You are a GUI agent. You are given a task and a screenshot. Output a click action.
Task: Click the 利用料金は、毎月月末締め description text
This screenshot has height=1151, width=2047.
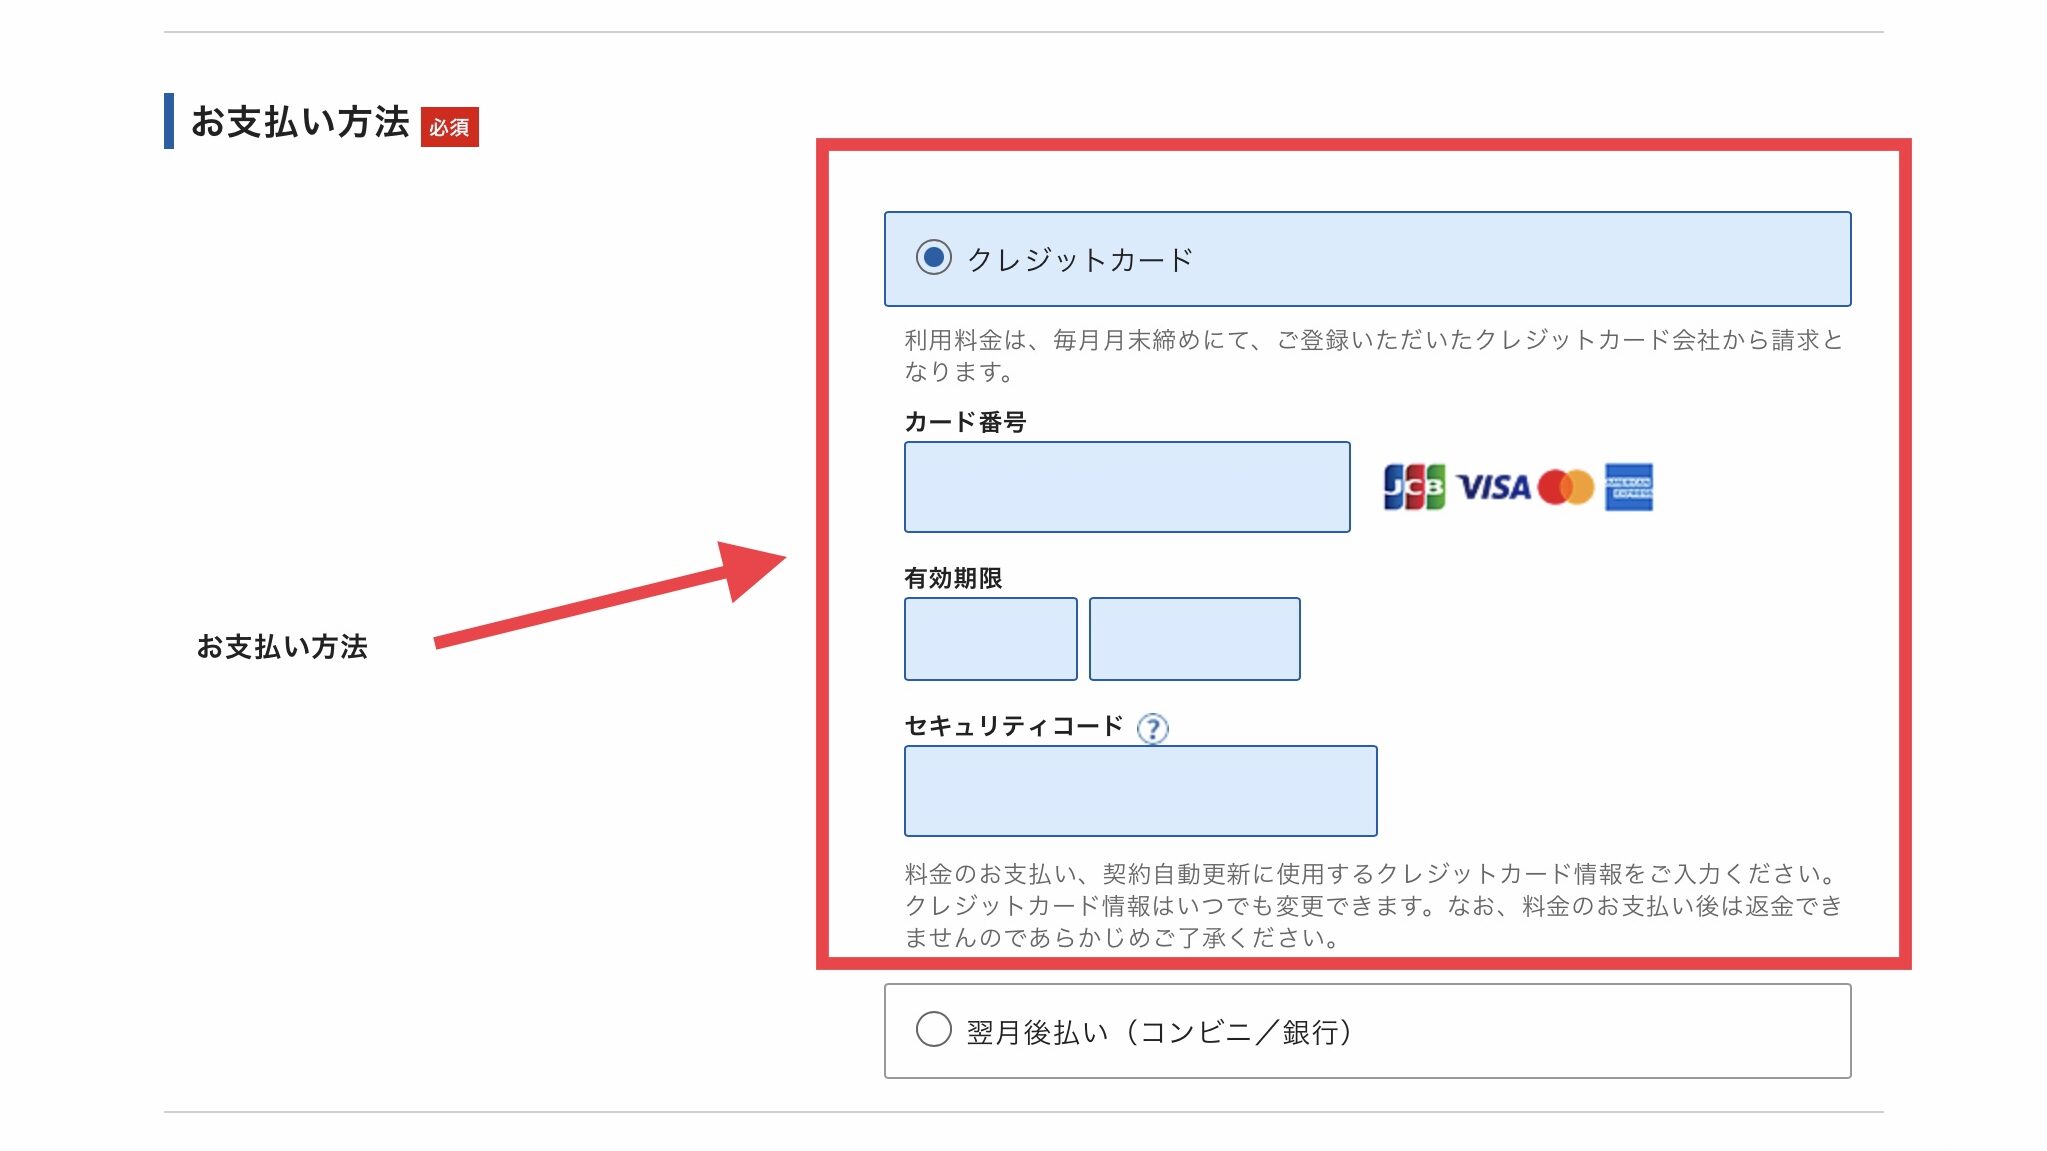(1374, 355)
